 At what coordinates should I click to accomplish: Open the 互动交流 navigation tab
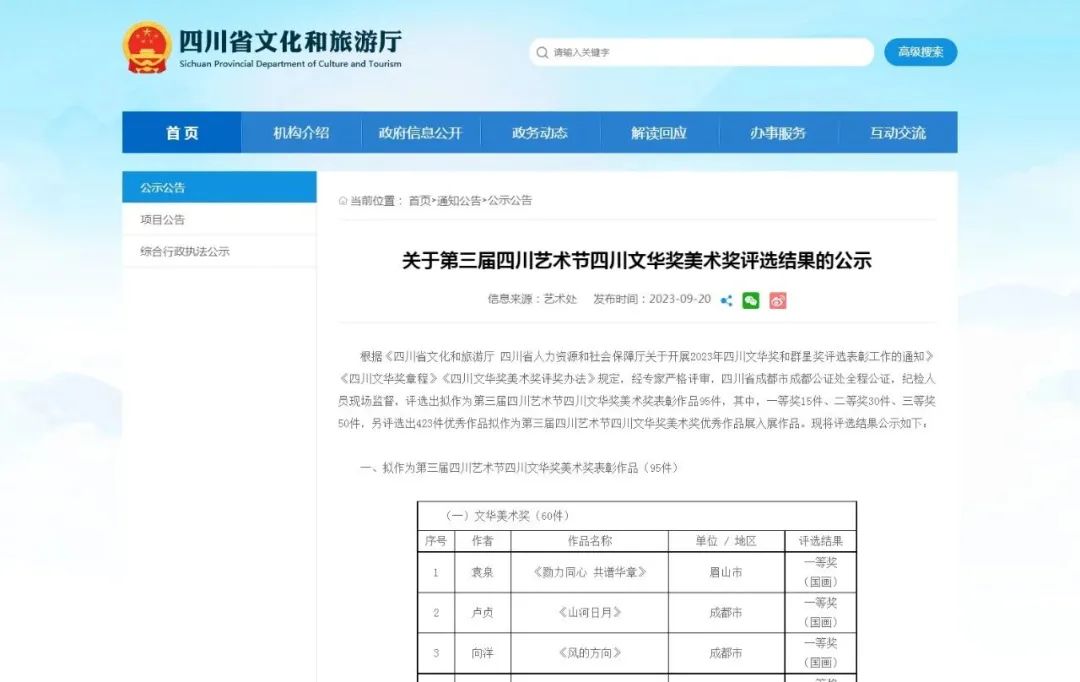897,132
